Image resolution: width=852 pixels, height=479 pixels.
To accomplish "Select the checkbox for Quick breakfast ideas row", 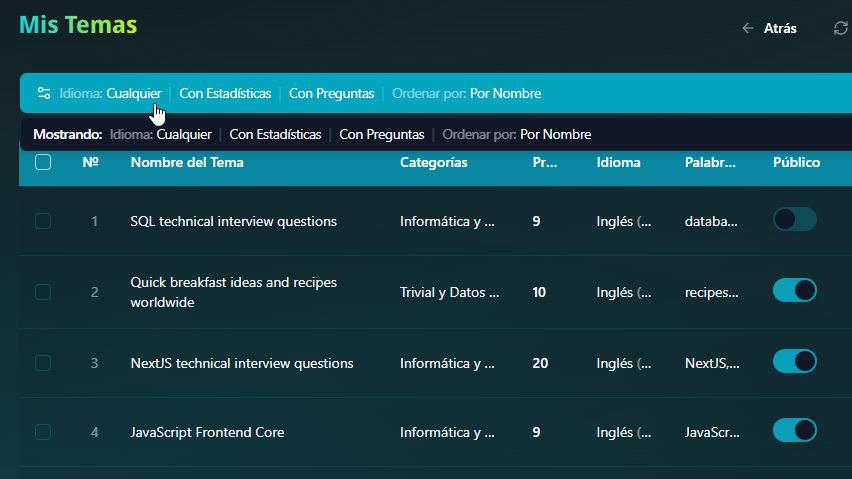I will 43,292.
